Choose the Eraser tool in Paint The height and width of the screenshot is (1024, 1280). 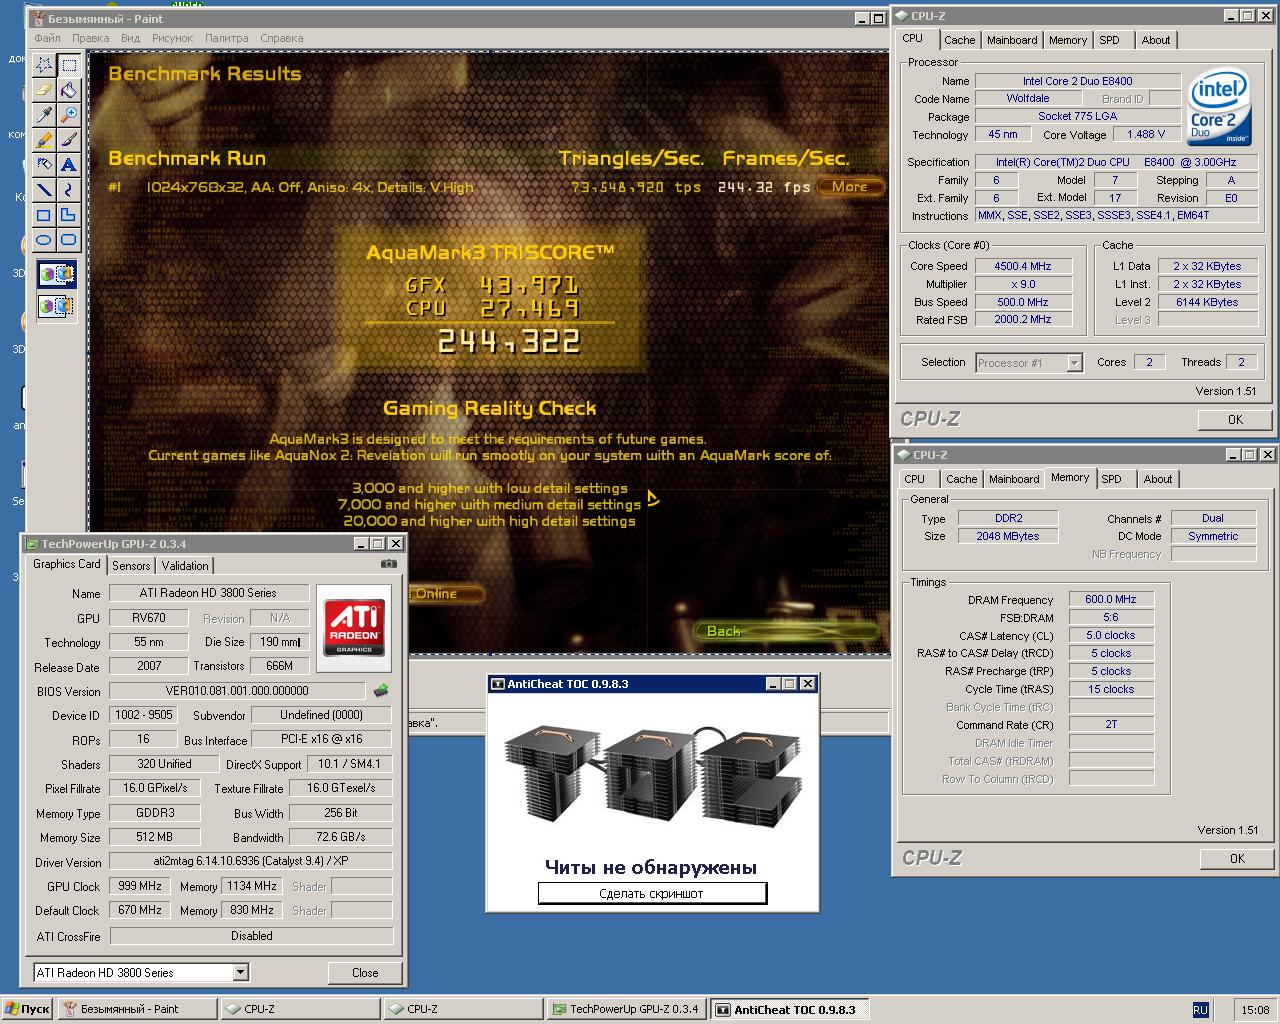[44, 90]
